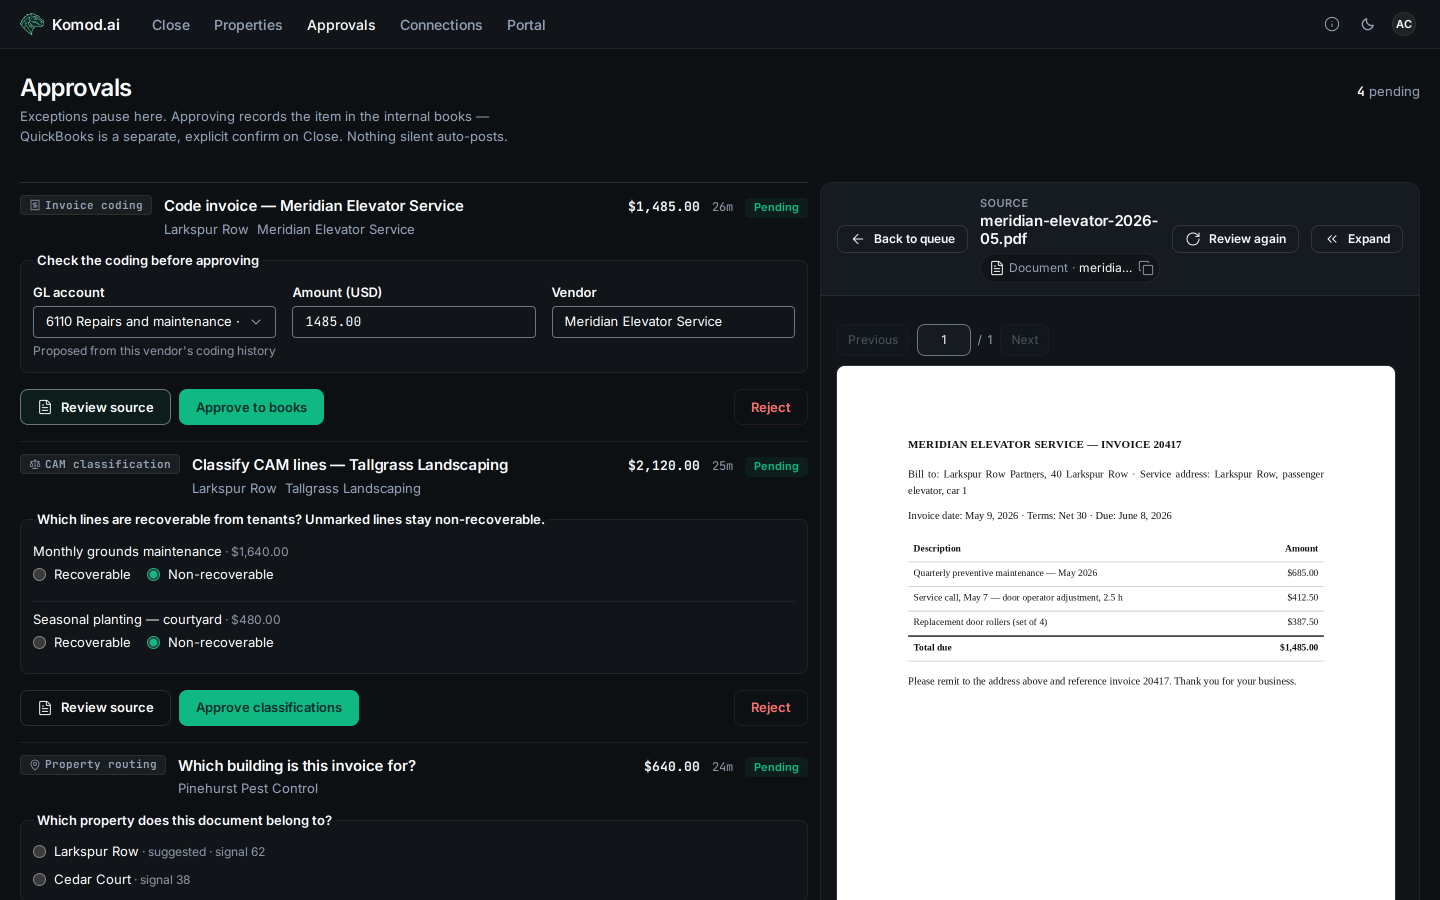Click Approve classifications button
Image resolution: width=1440 pixels, height=900 pixels.
(269, 708)
